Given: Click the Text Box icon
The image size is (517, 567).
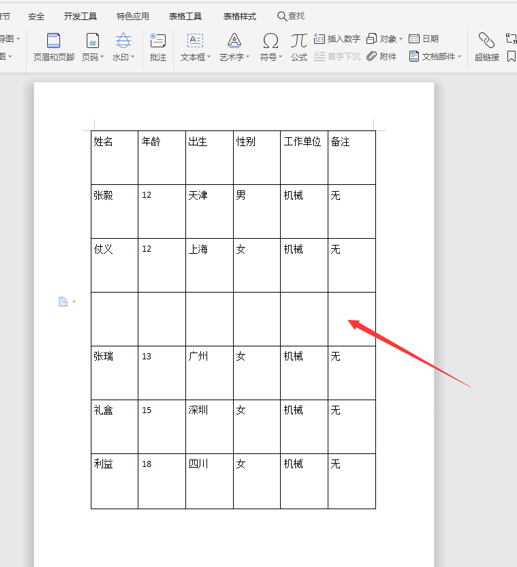Looking at the screenshot, I should click(195, 40).
